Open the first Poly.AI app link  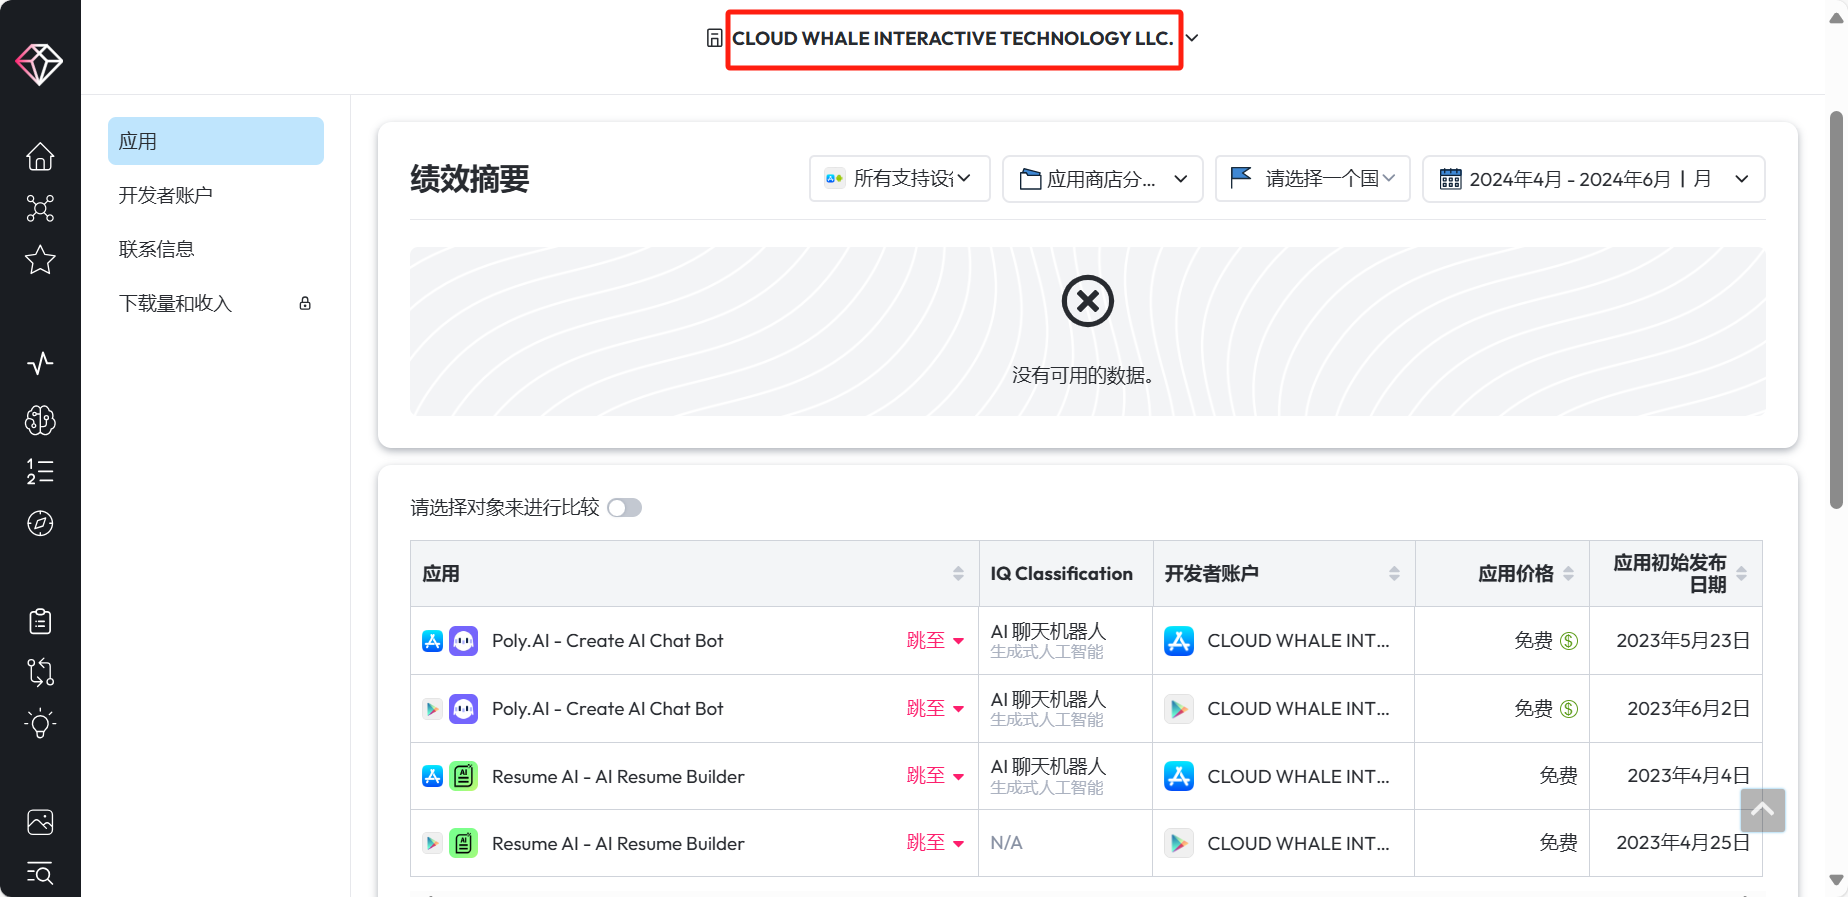(607, 641)
